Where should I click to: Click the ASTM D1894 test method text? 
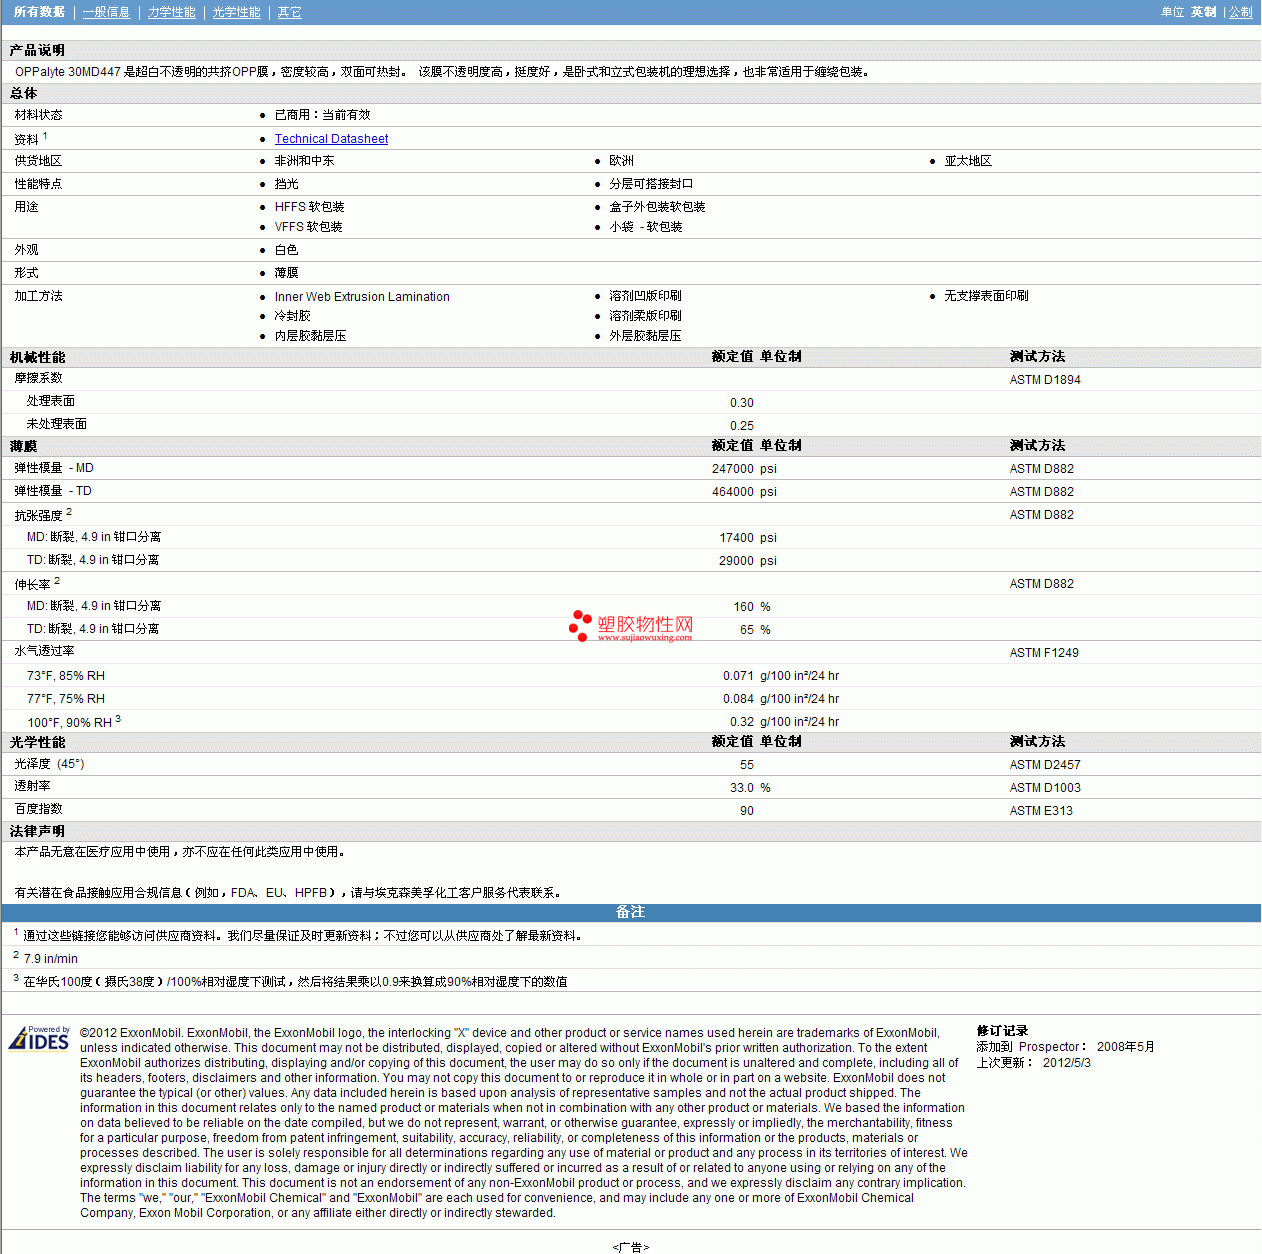(x=1045, y=380)
